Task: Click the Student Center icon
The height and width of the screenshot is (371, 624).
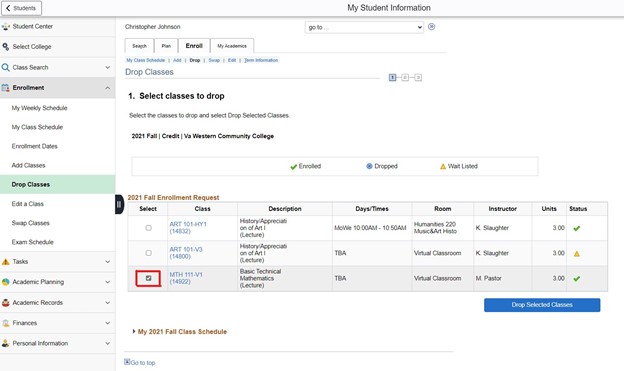Action: [6, 27]
